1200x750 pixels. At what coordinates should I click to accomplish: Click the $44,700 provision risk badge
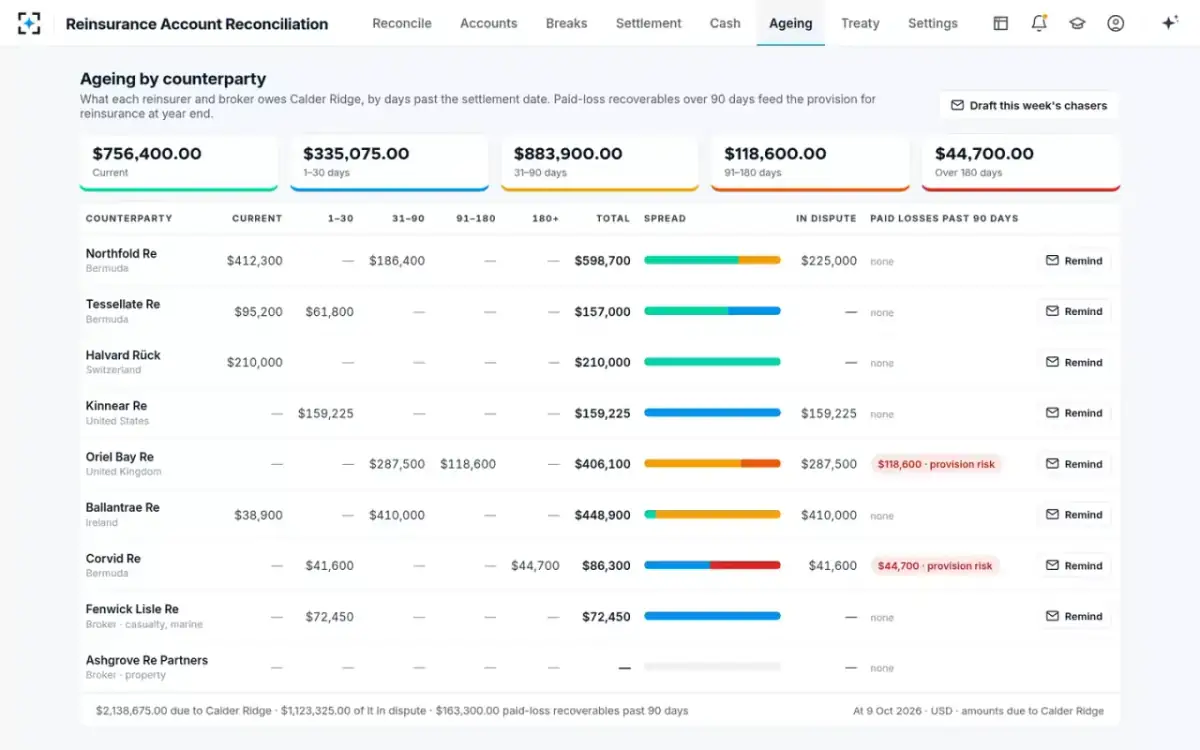point(935,566)
